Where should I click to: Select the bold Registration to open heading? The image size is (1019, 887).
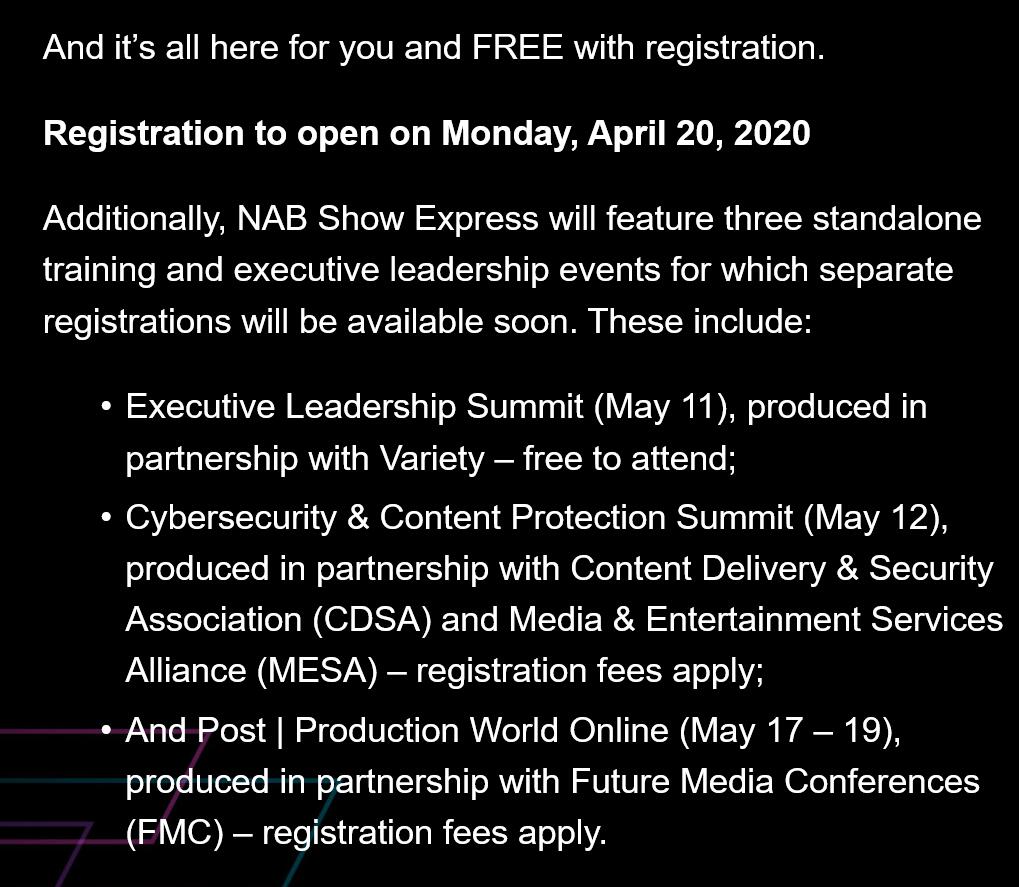(x=426, y=134)
